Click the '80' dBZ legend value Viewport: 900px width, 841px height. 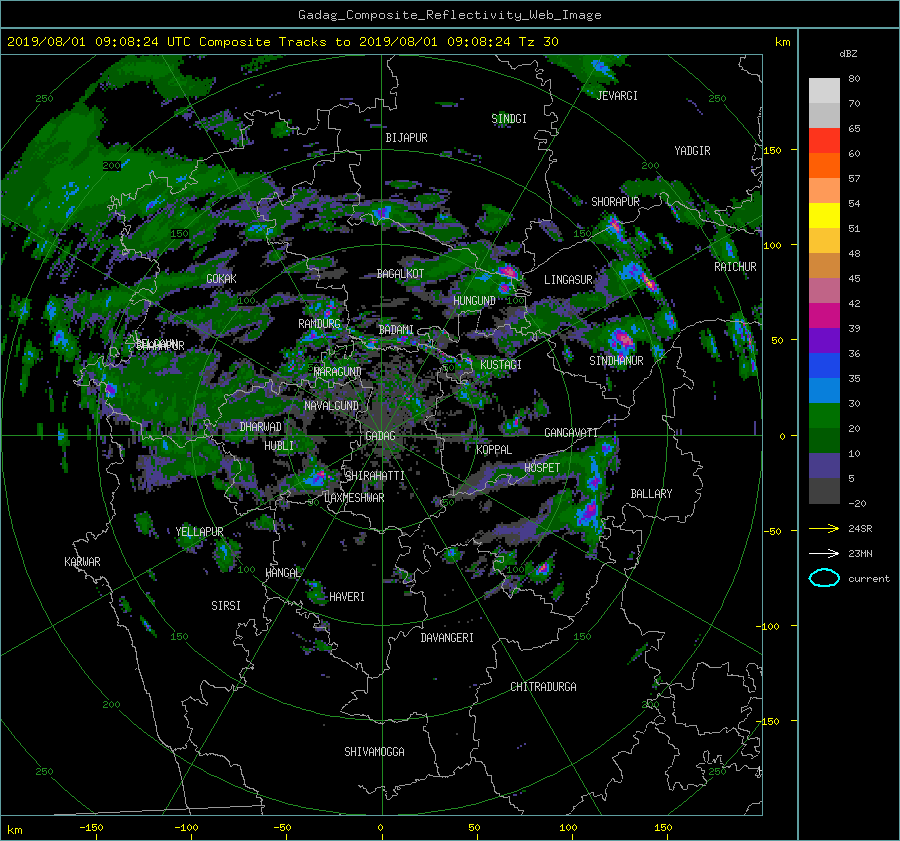point(854,79)
